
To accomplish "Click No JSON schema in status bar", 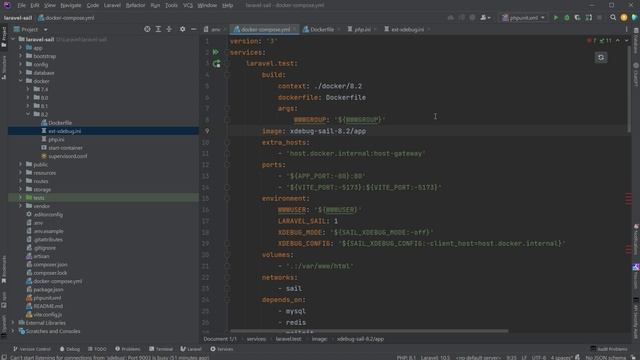I will click(x=606, y=358).
